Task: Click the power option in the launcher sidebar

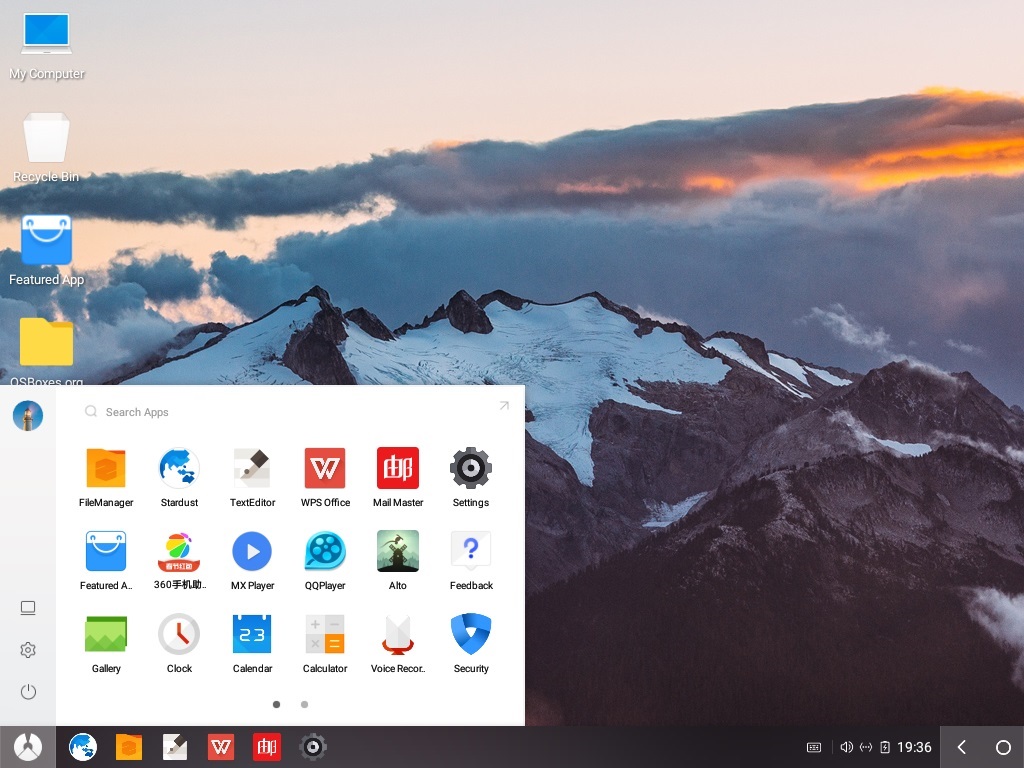Action: (x=28, y=691)
